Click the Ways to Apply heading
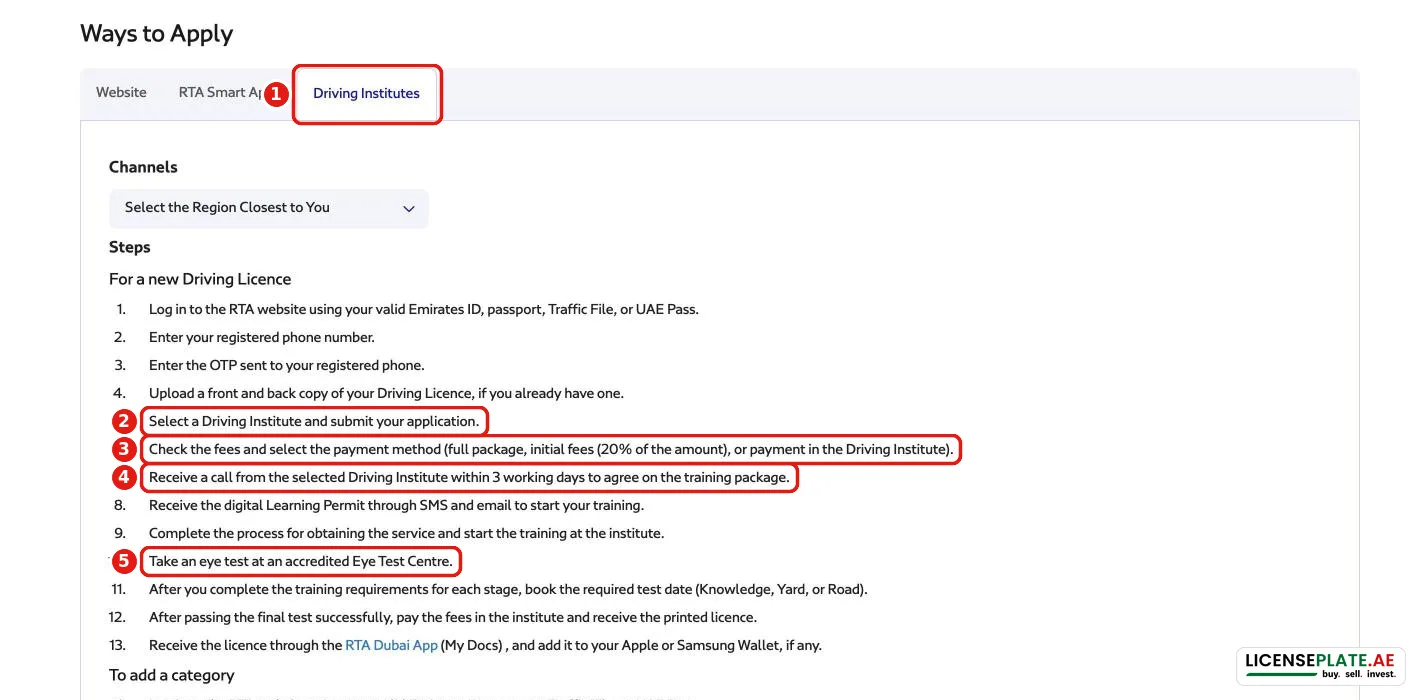The height and width of the screenshot is (700, 1420). pyautogui.click(x=156, y=34)
